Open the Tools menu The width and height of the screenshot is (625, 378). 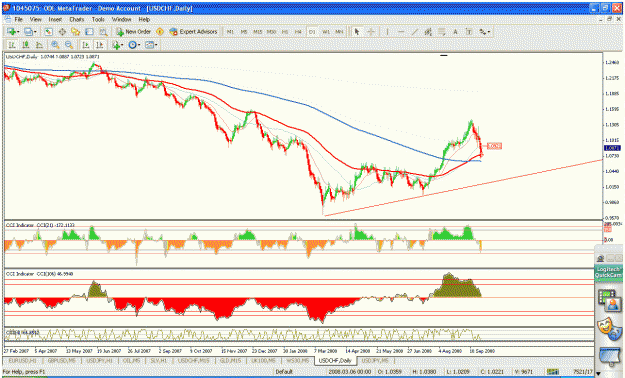tap(98, 19)
